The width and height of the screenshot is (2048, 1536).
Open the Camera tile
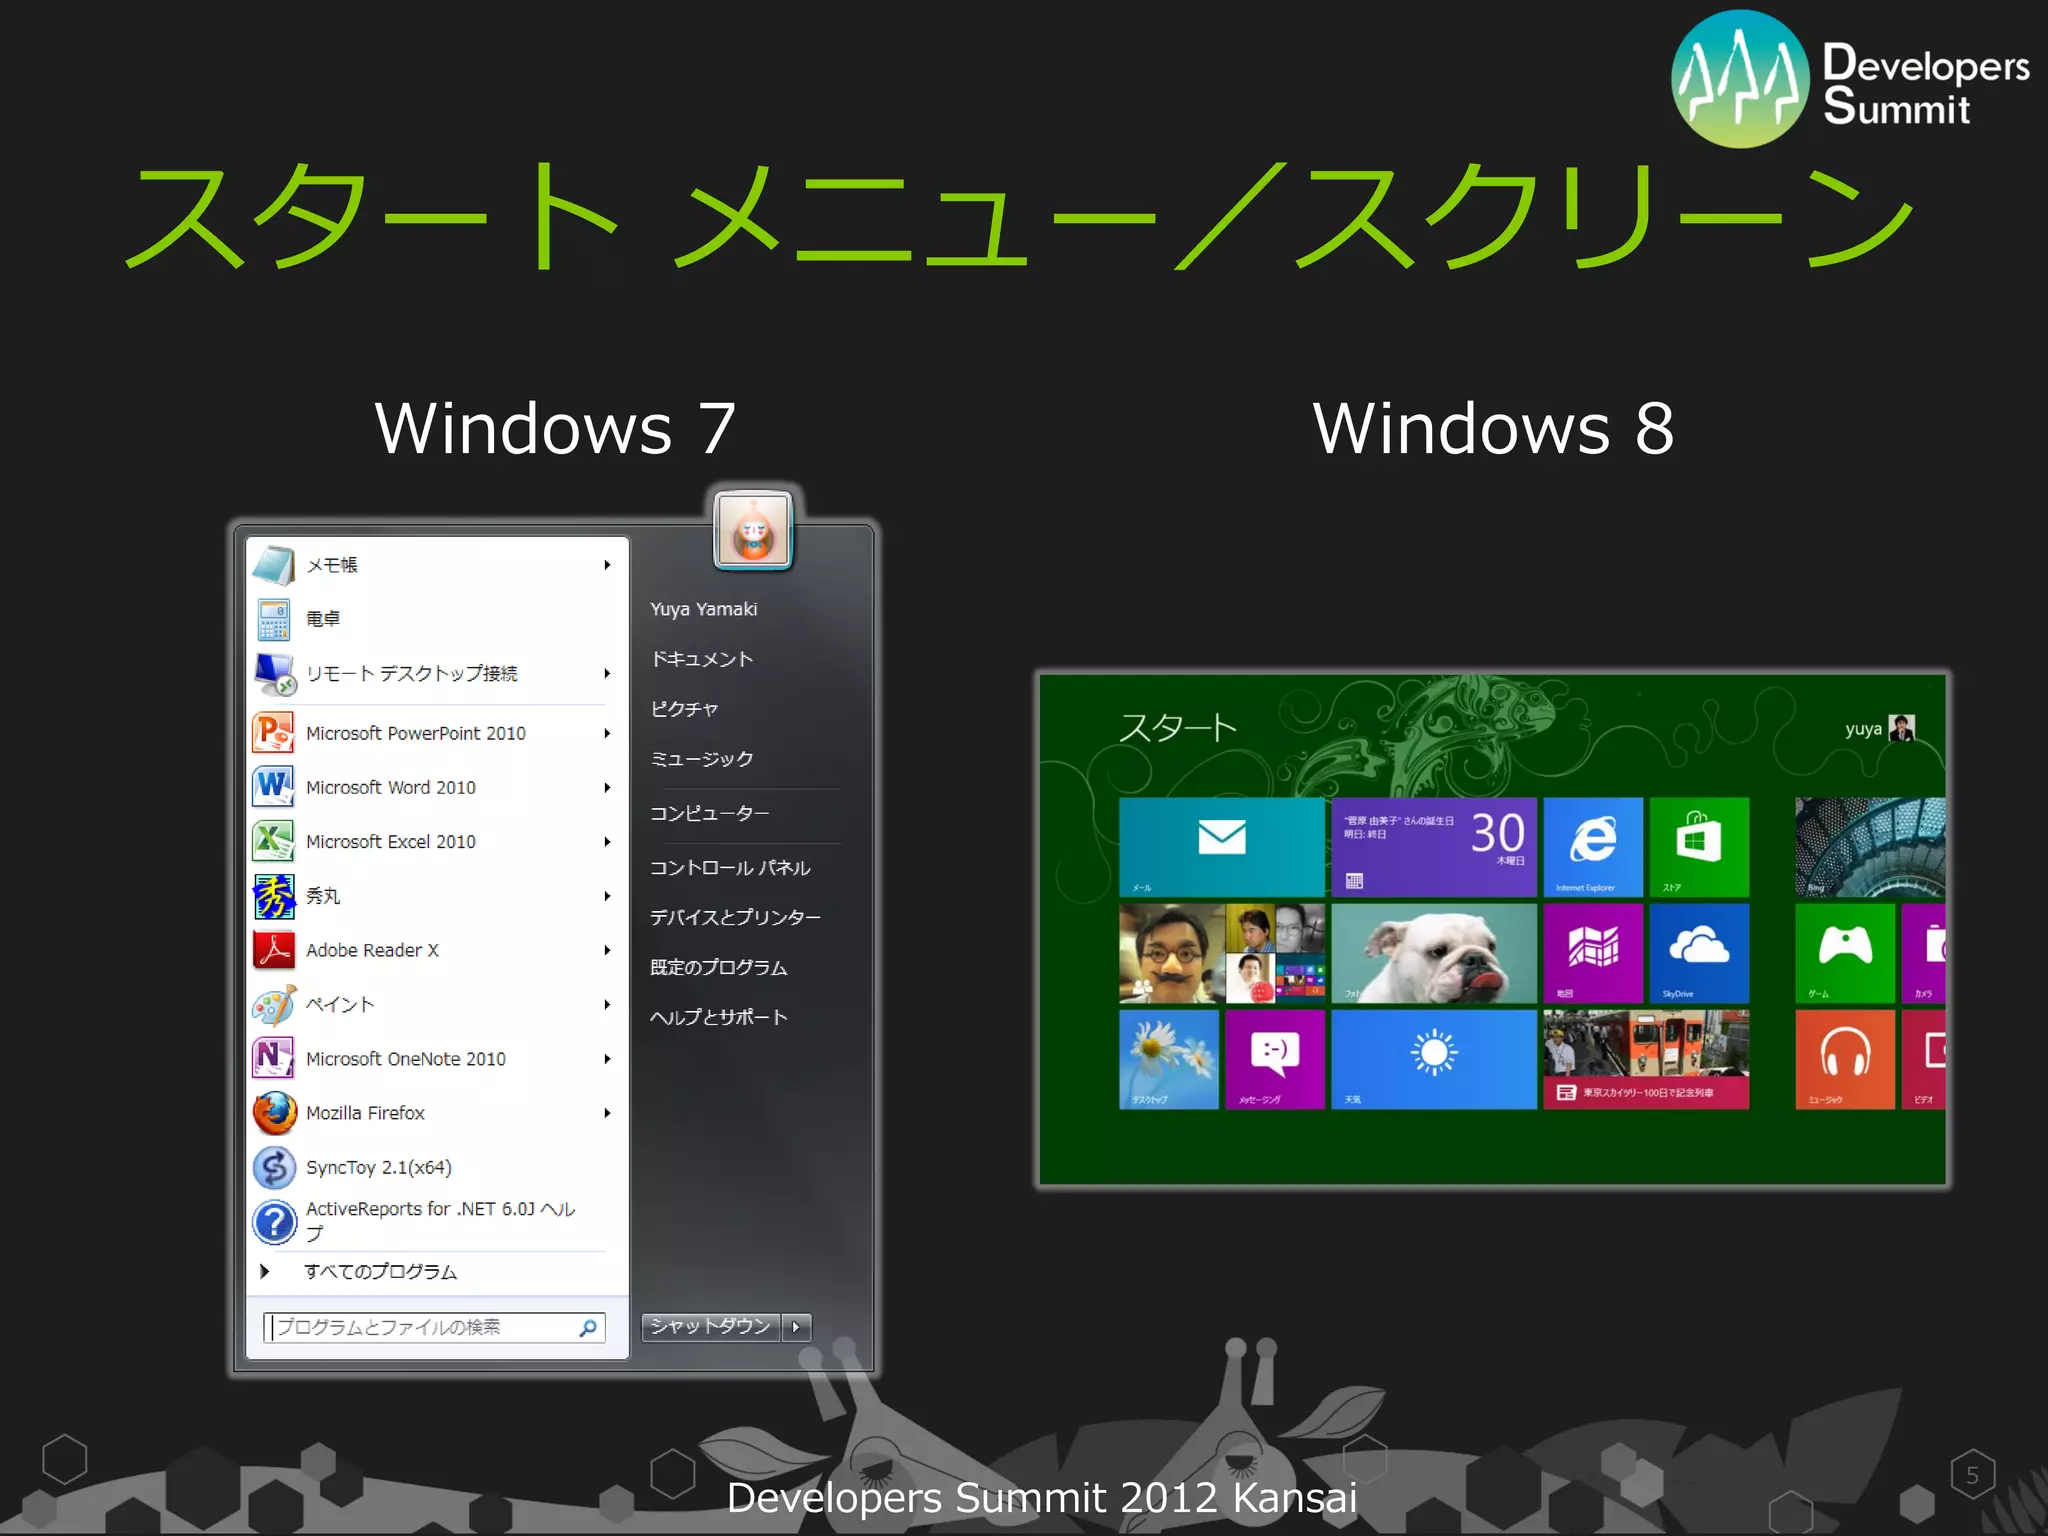pos(1924,952)
